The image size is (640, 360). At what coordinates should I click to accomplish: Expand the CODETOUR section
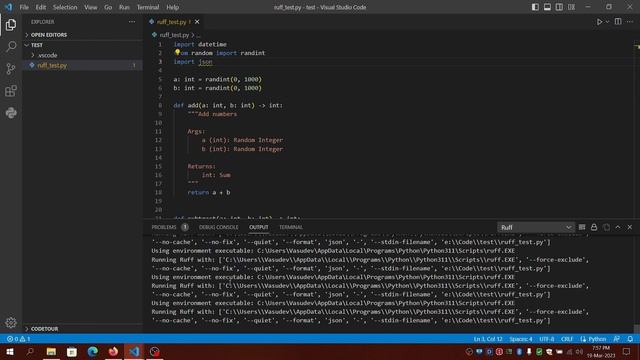[44, 329]
